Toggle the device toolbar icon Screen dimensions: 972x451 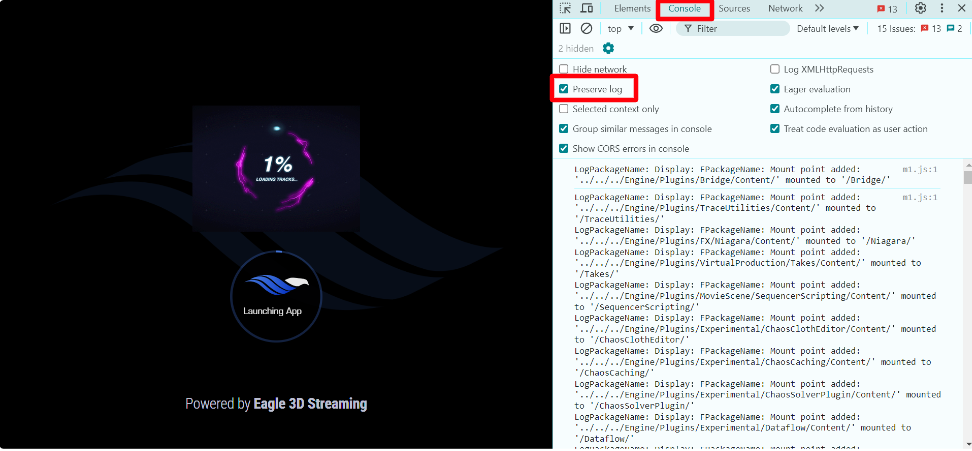tap(586, 9)
